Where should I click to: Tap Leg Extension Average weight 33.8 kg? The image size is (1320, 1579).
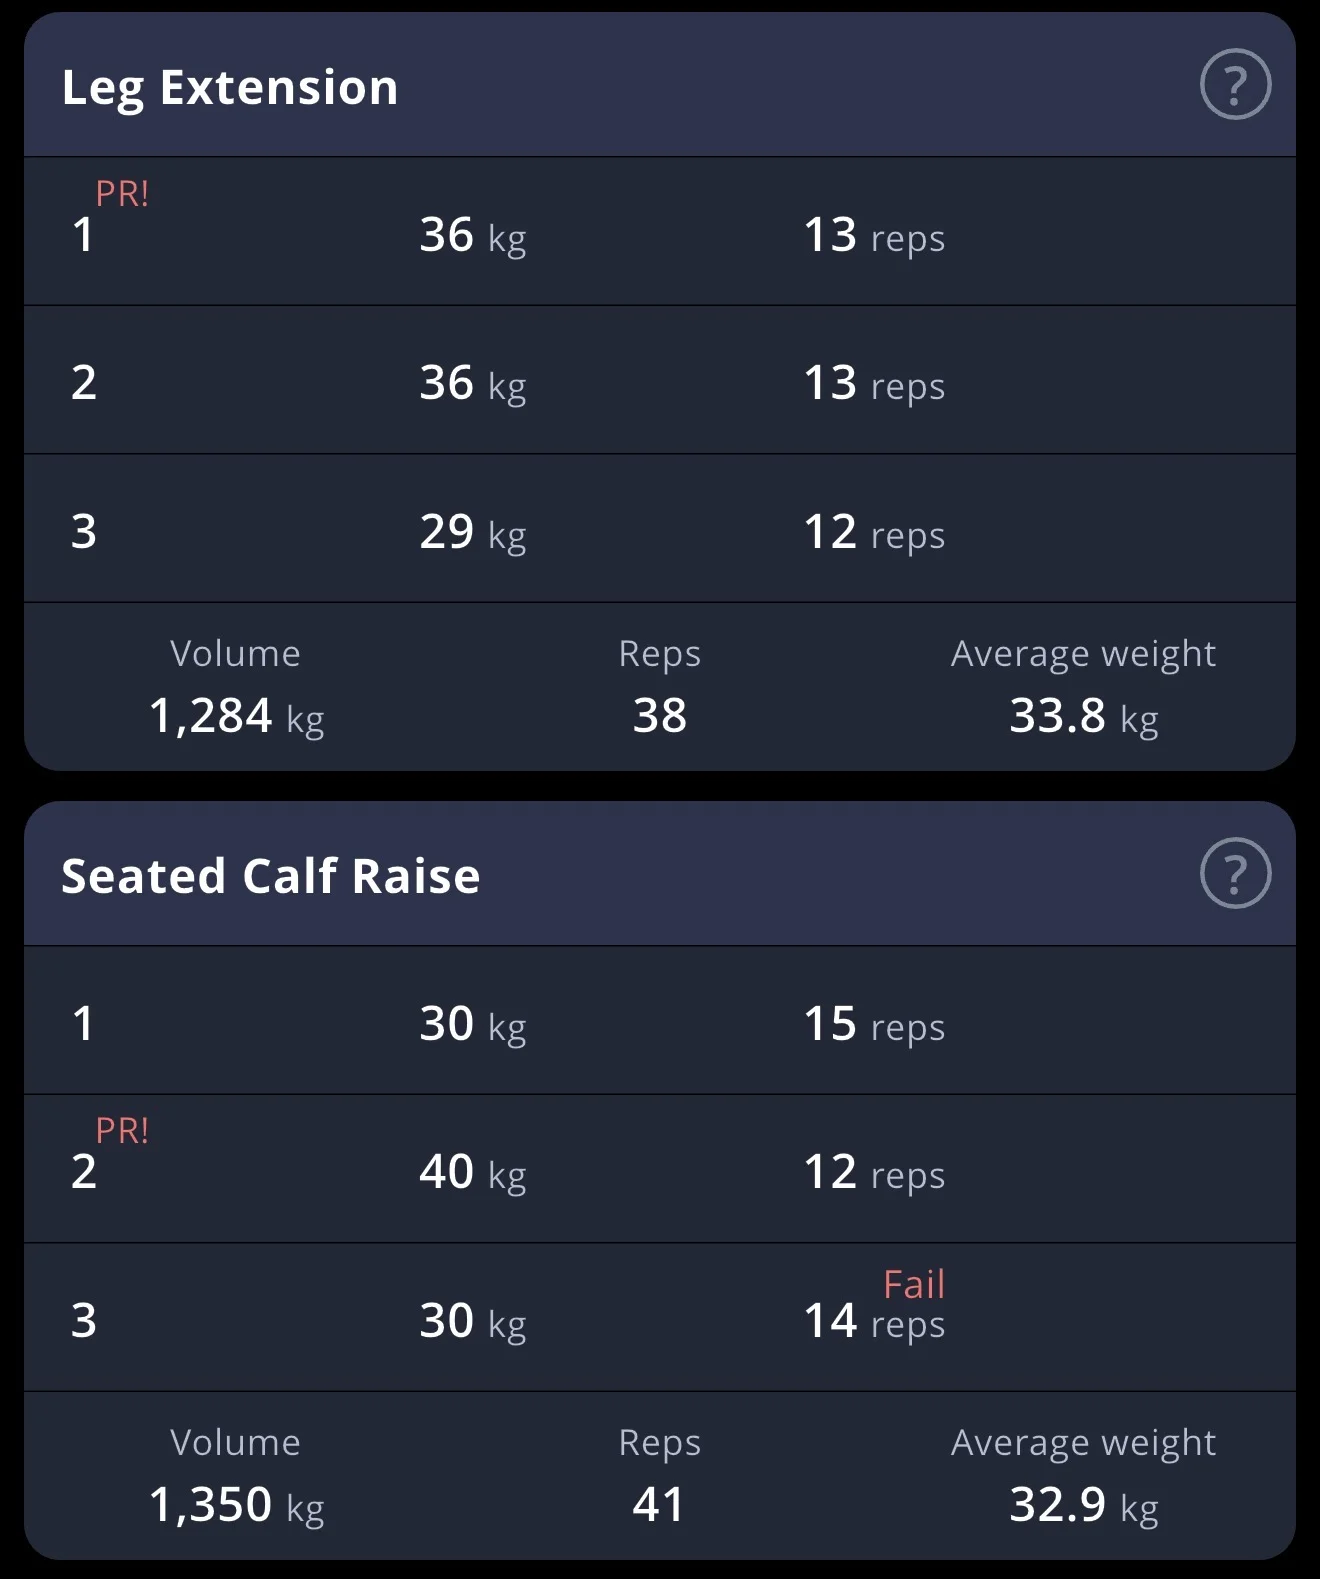click(1083, 686)
